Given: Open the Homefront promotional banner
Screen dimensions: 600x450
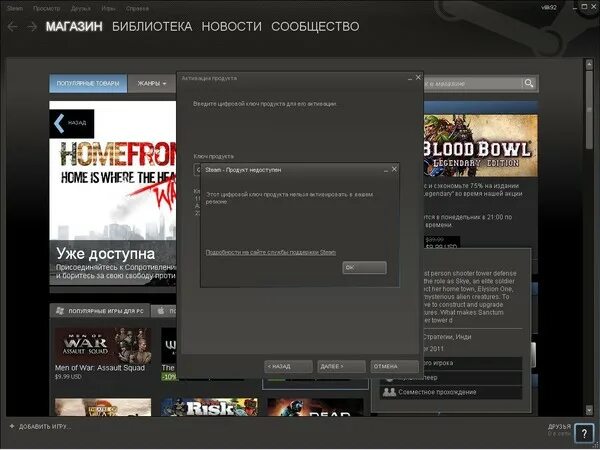Looking at the screenshot, I should click(x=113, y=193).
